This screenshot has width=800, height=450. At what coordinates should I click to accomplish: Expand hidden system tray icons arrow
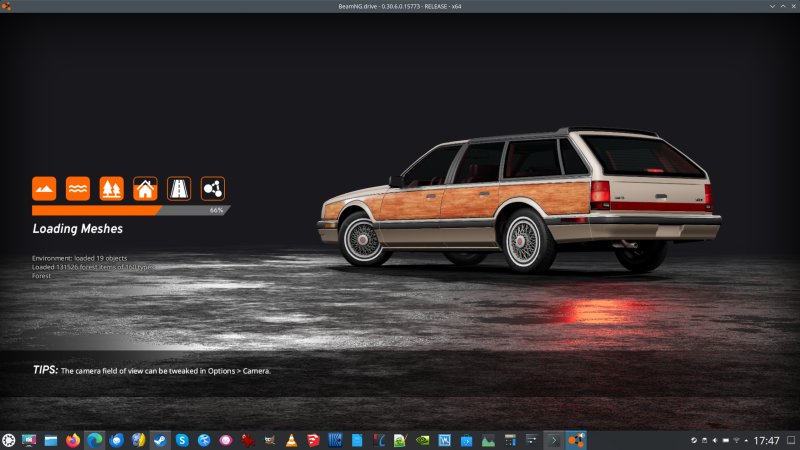(747, 440)
